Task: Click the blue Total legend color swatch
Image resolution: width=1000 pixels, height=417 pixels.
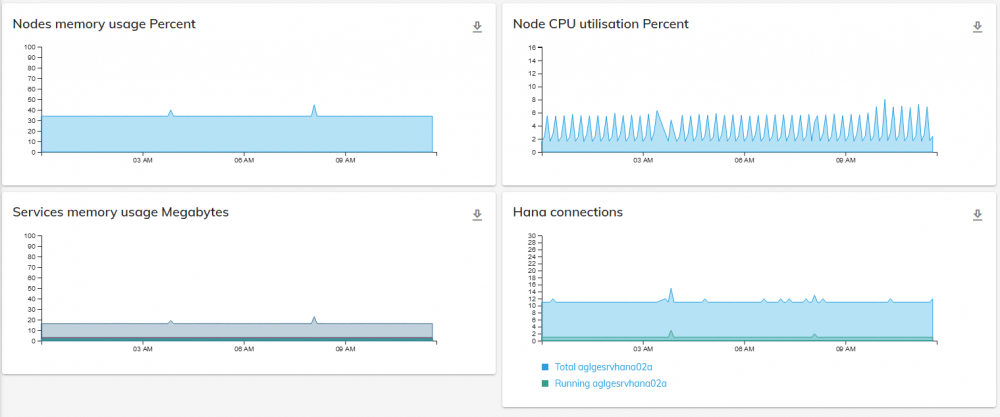Action: tap(545, 368)
